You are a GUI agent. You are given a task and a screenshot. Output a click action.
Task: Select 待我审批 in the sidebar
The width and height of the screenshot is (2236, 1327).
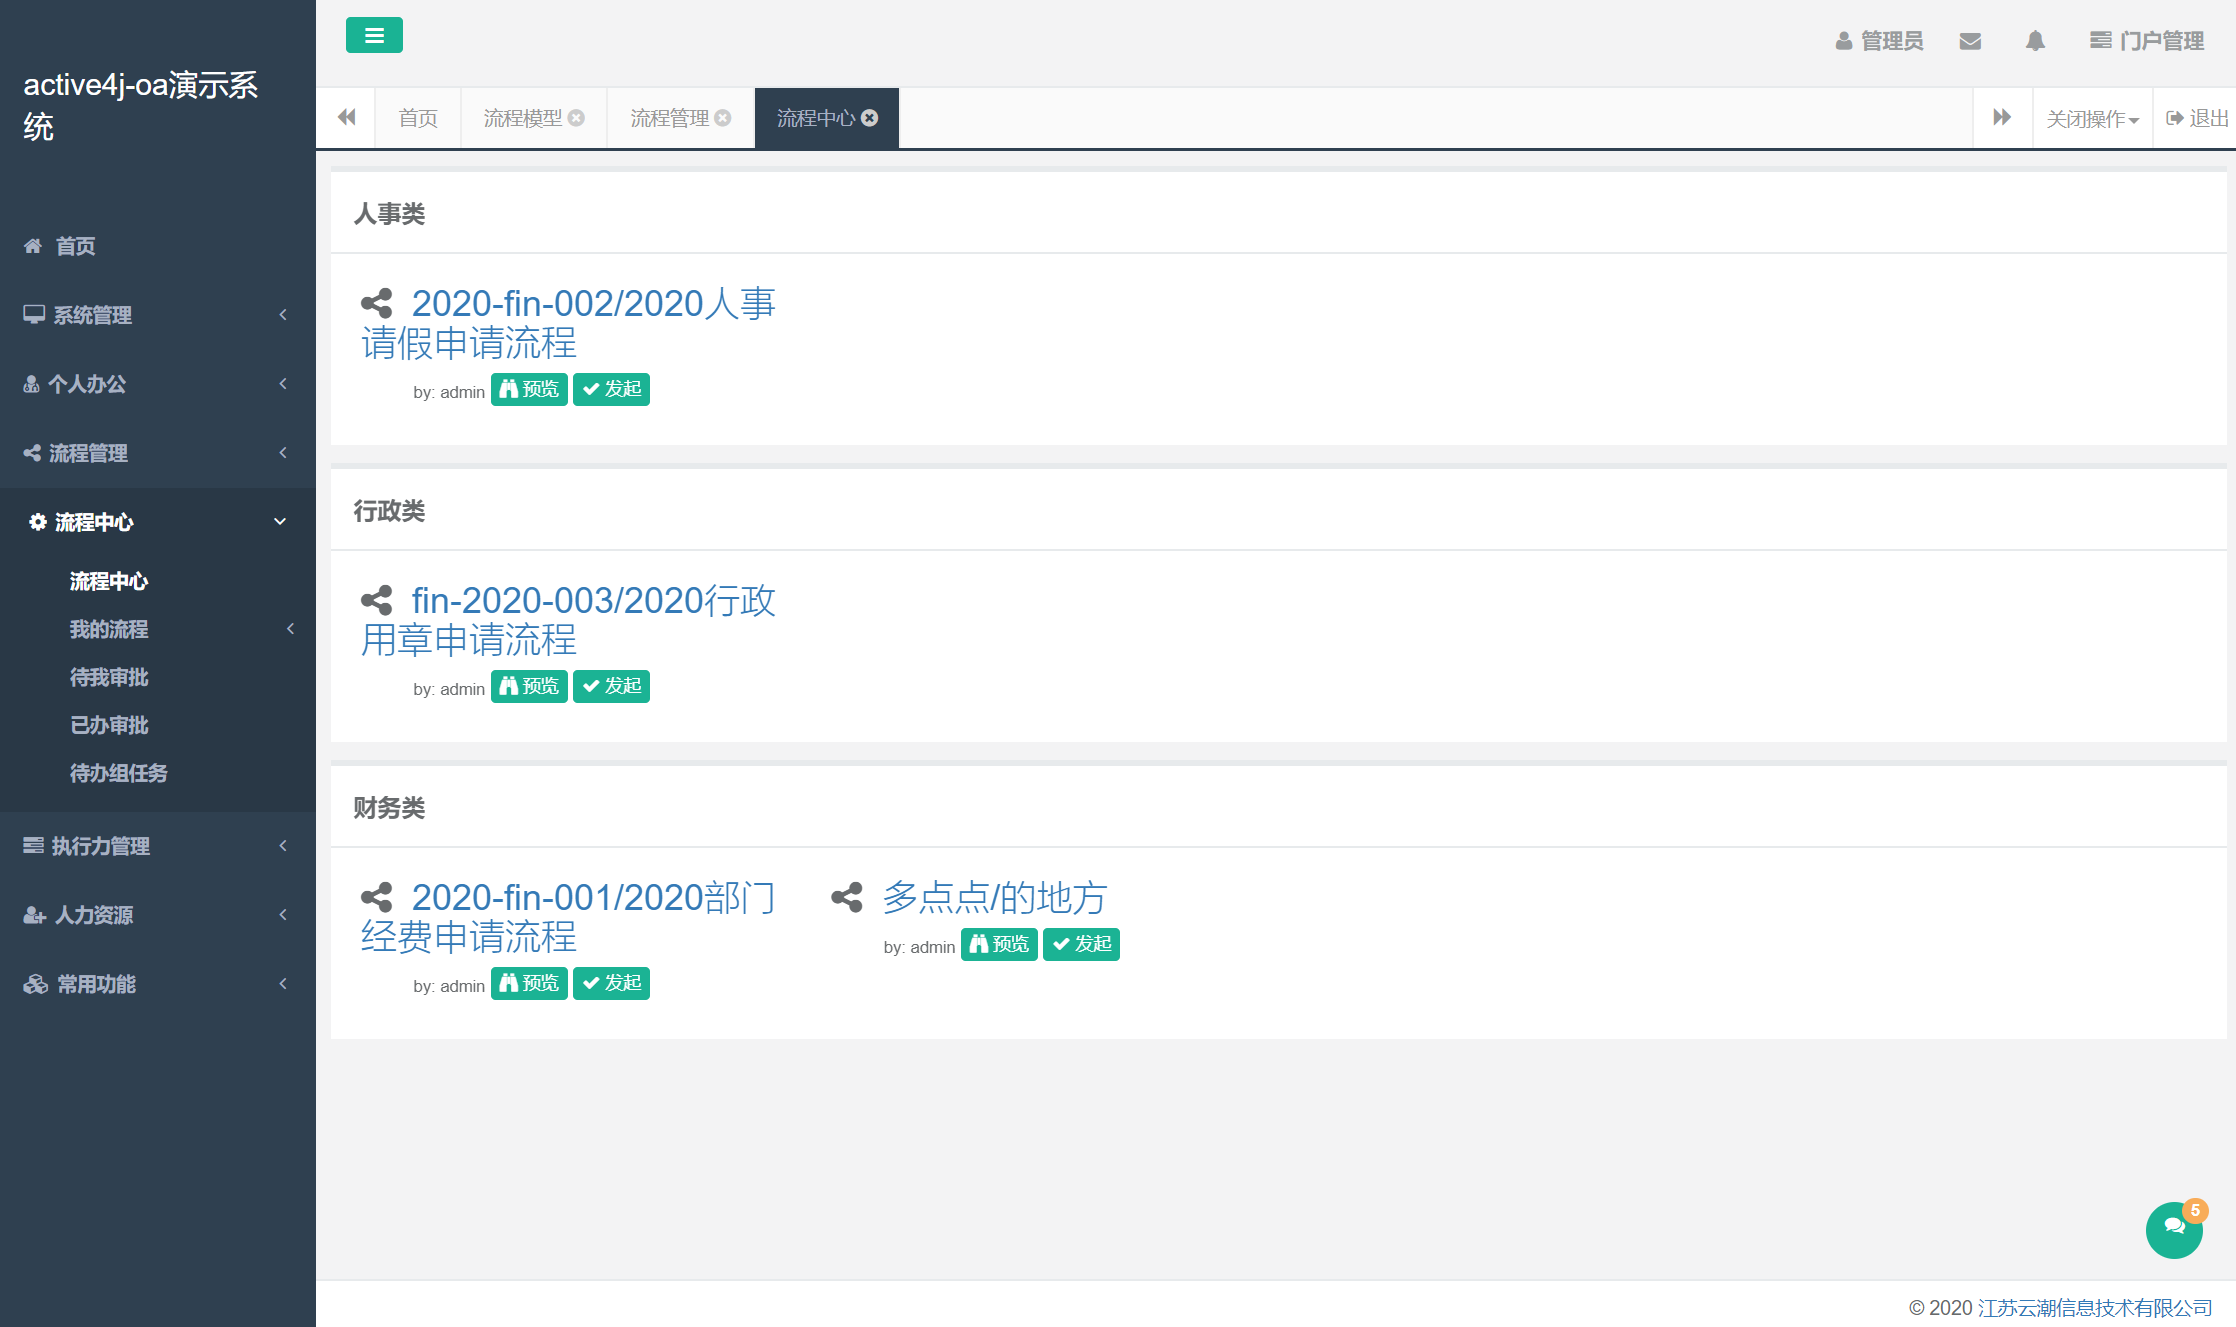(x=109, y=677)
